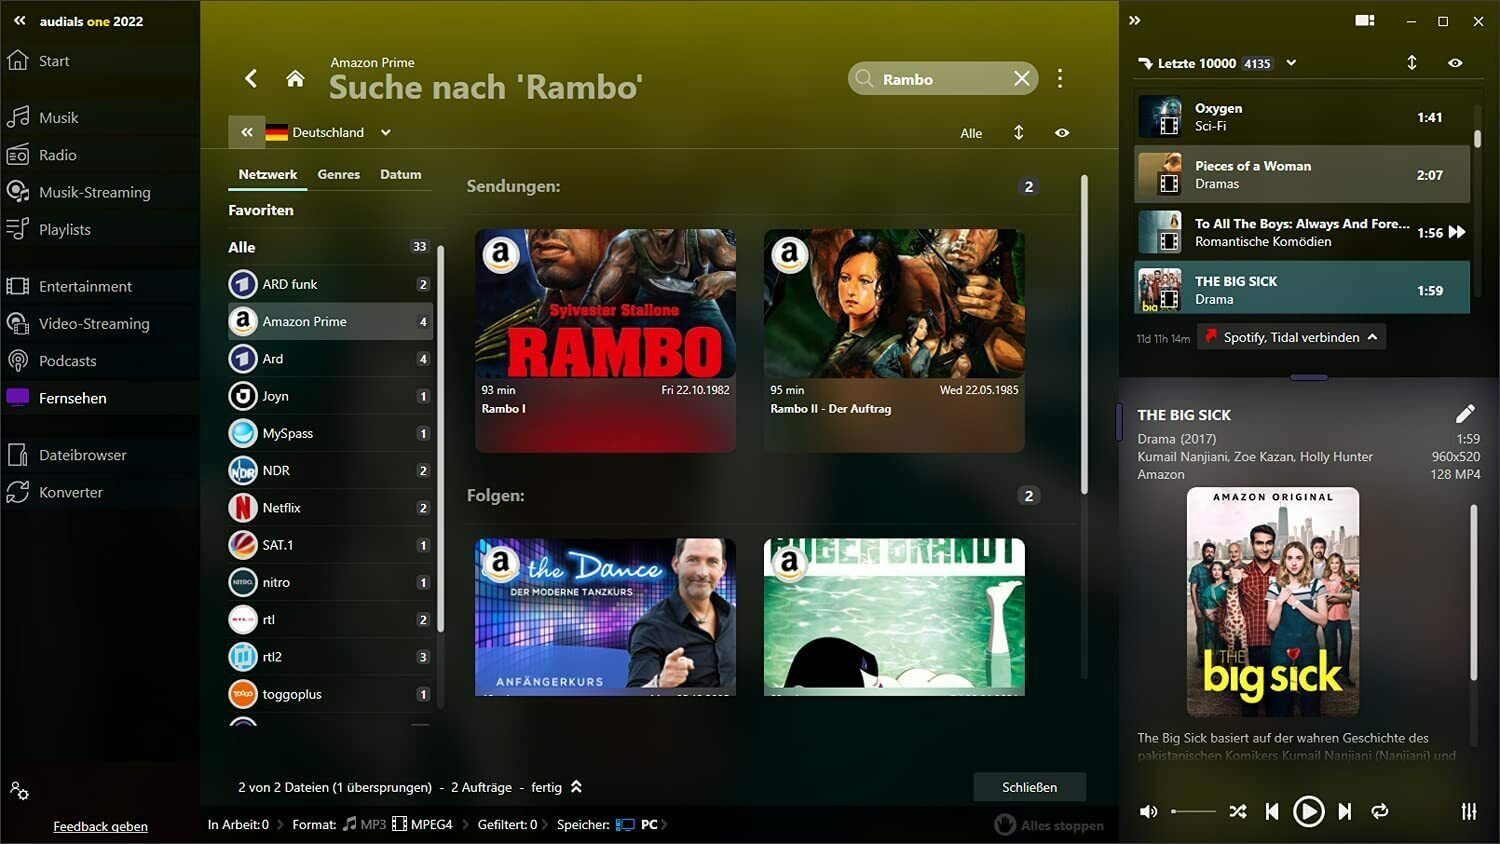The height and width of the screenshot is (844, 1500).
Task: Expand the Letzte 10000 playlist dropdown
Action: click(1291, 63)
